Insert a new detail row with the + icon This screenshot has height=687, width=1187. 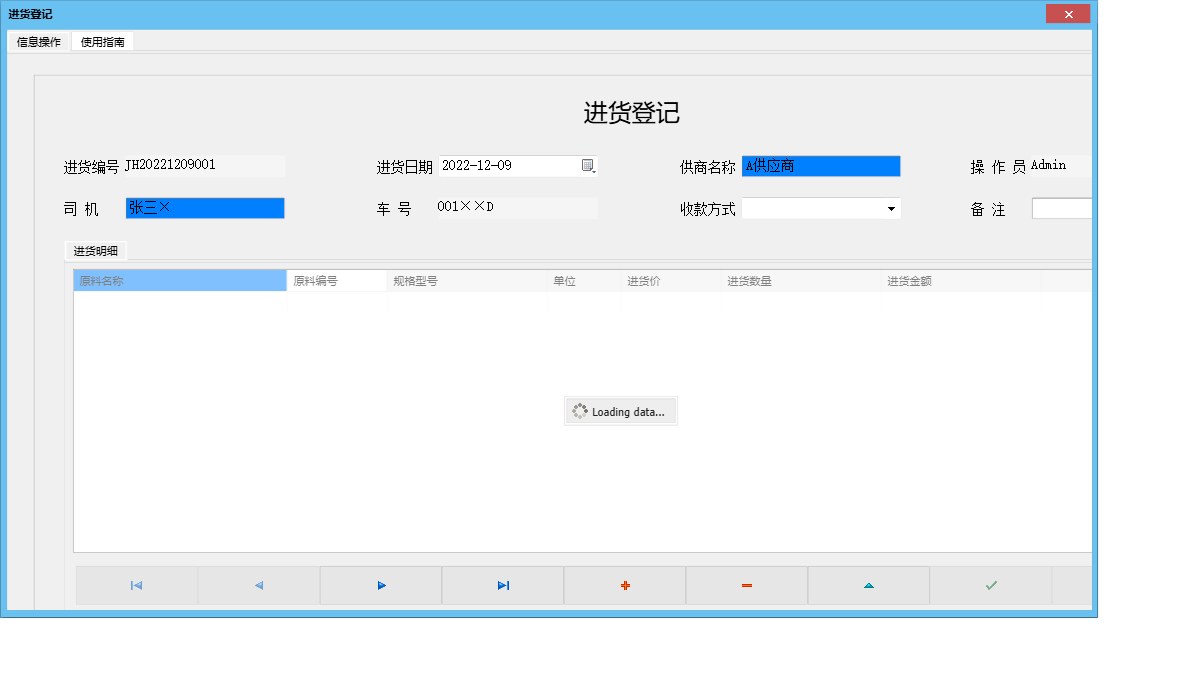tap(624, 585)
